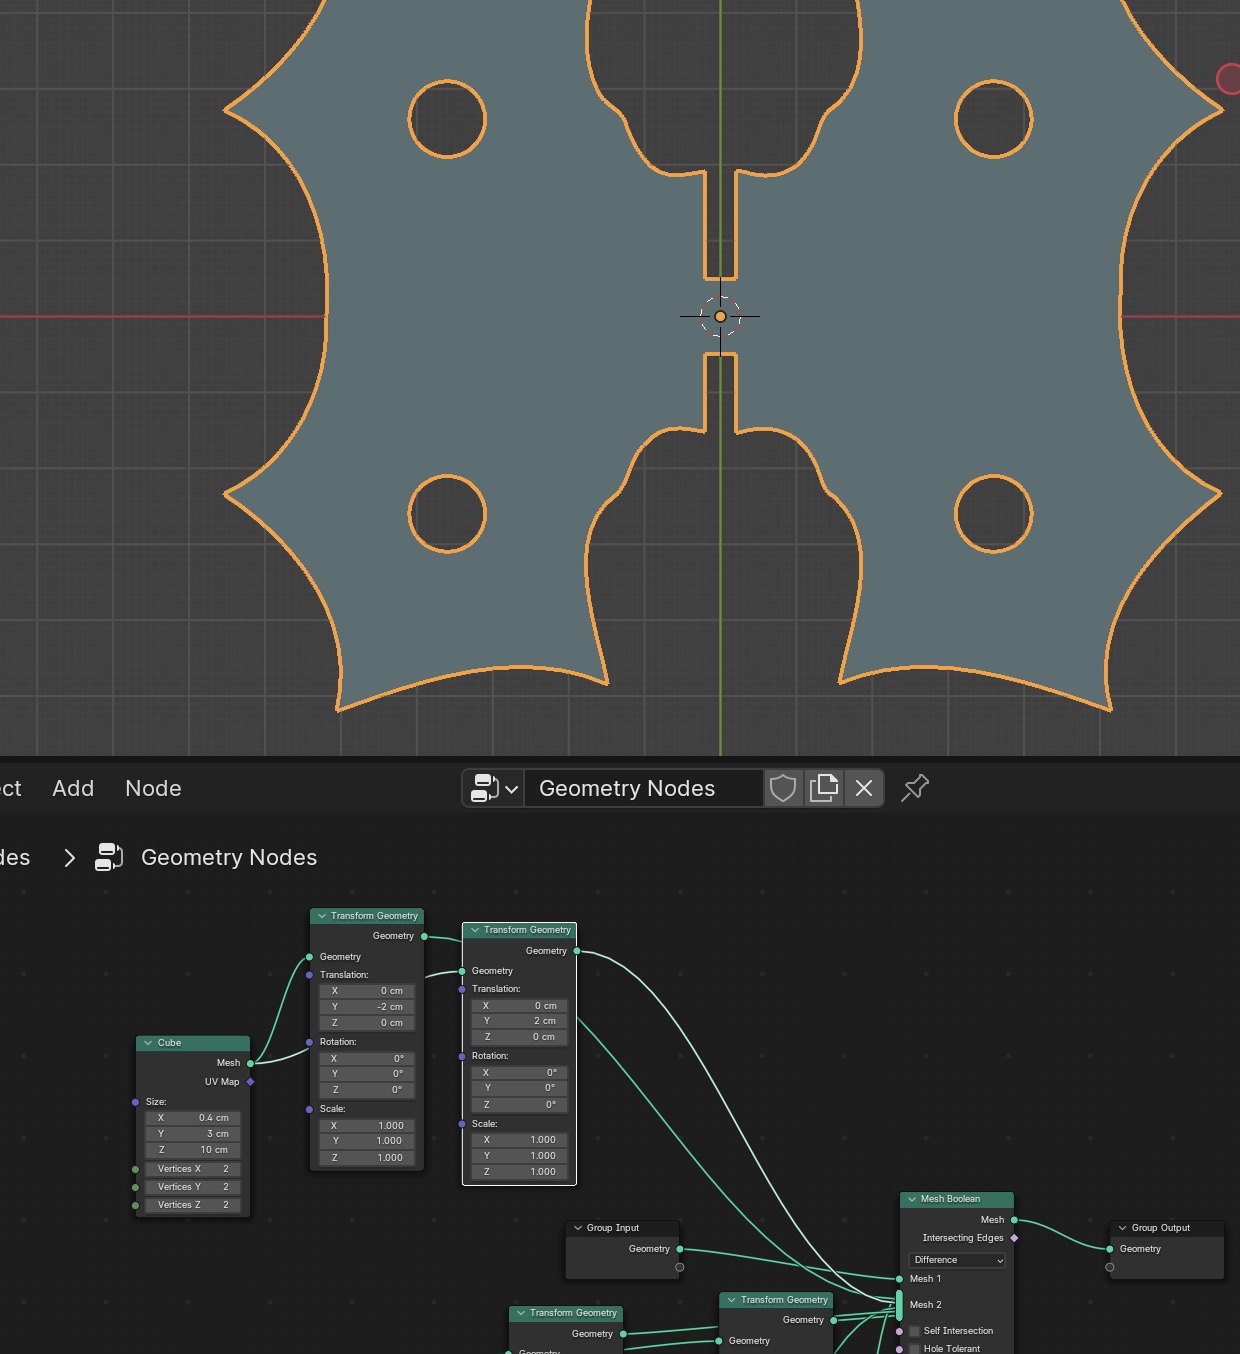Click Group Input Geometry output socket
The width and height of the screenshot is (1240, 1354).
pos(680,1249)
